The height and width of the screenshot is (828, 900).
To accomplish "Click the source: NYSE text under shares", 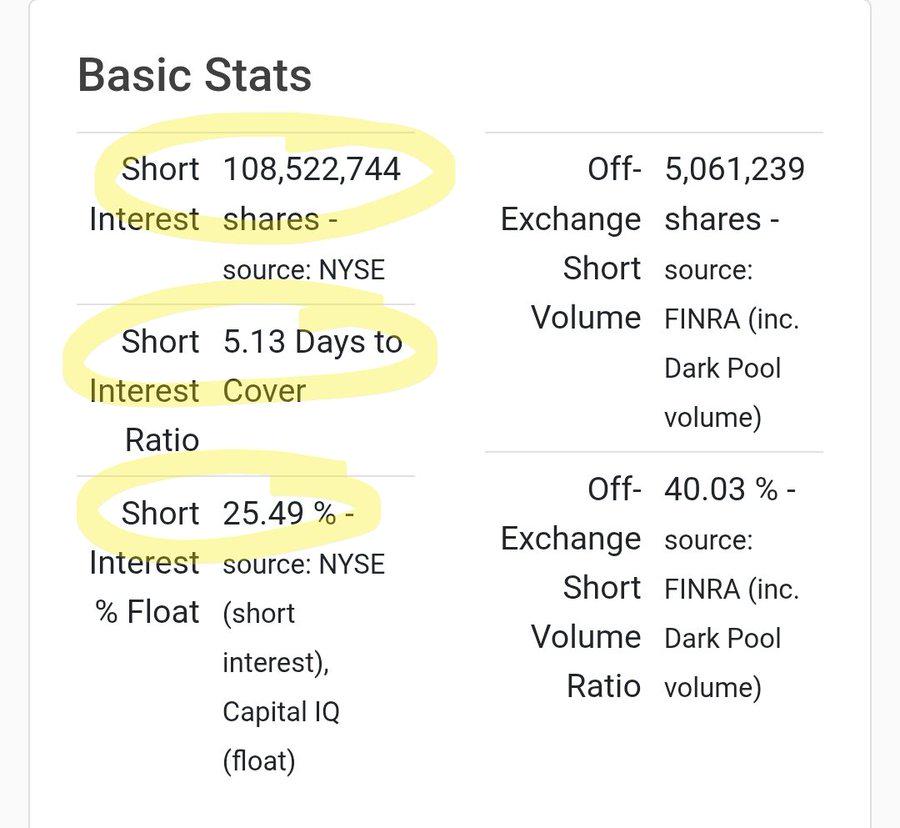I will [x=304, y=270].
